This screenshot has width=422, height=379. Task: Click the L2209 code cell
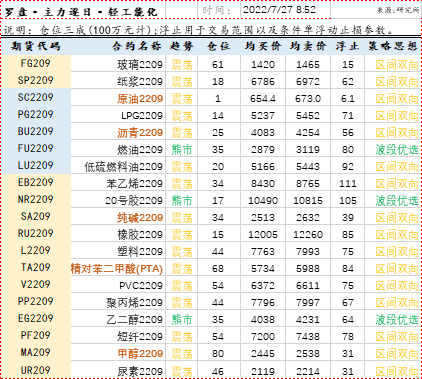pos(36,250)
